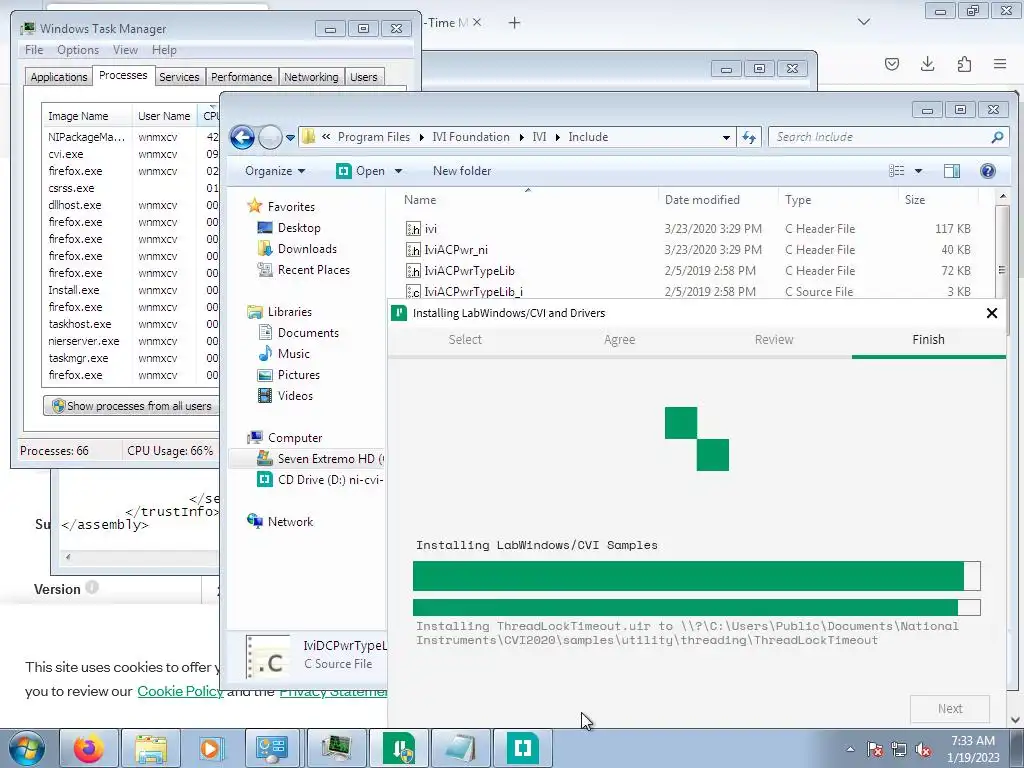Image resolution: width=1024 pixels, height=768 pixels.
Task: Open the NI Package Manager taskbar icon
Action: (x=399, y=748)
